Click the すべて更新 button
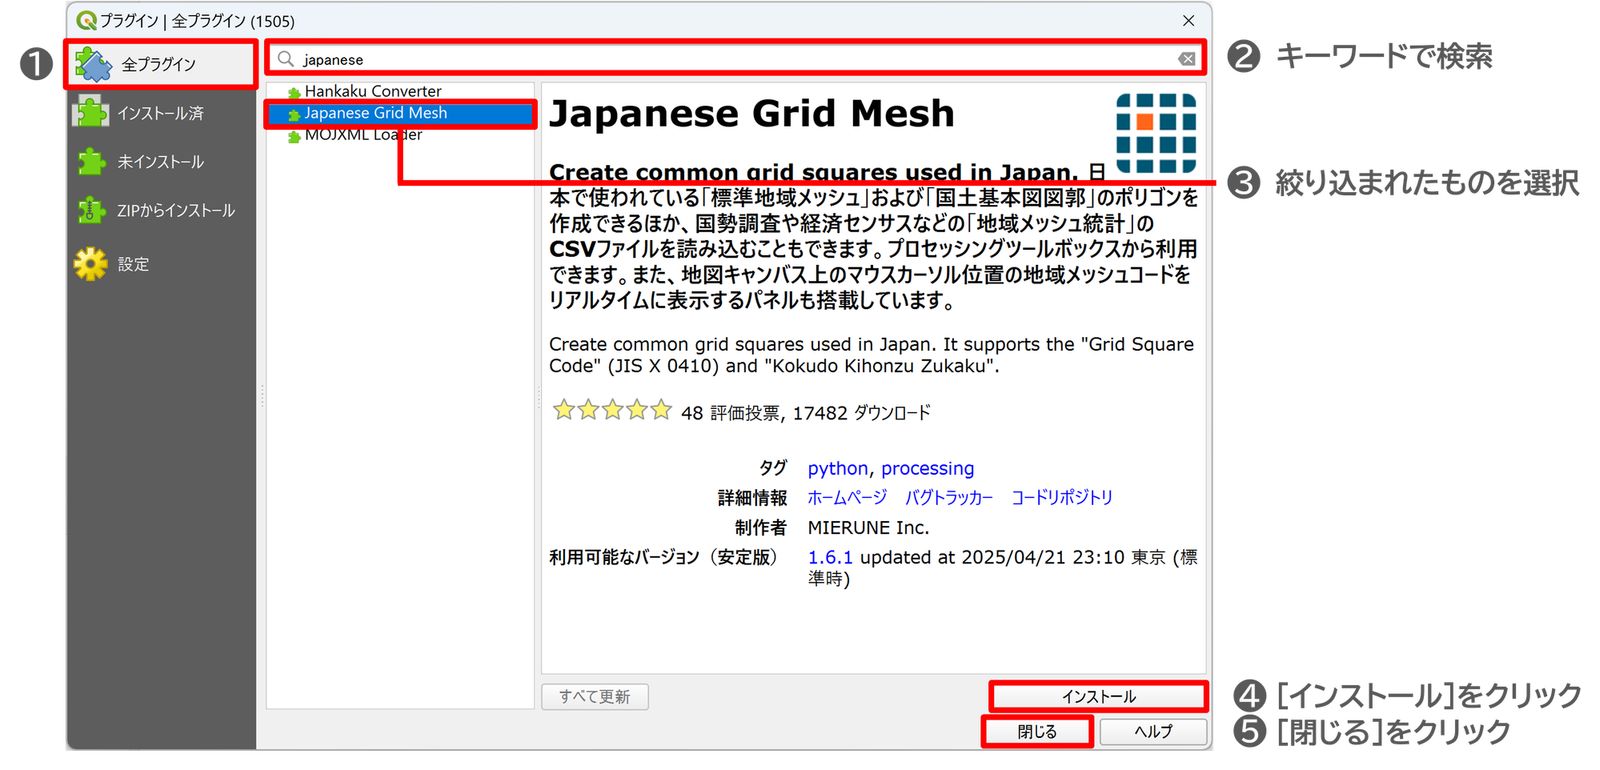The width and height of the screenshot is (1600, 770). pos(595,697)
